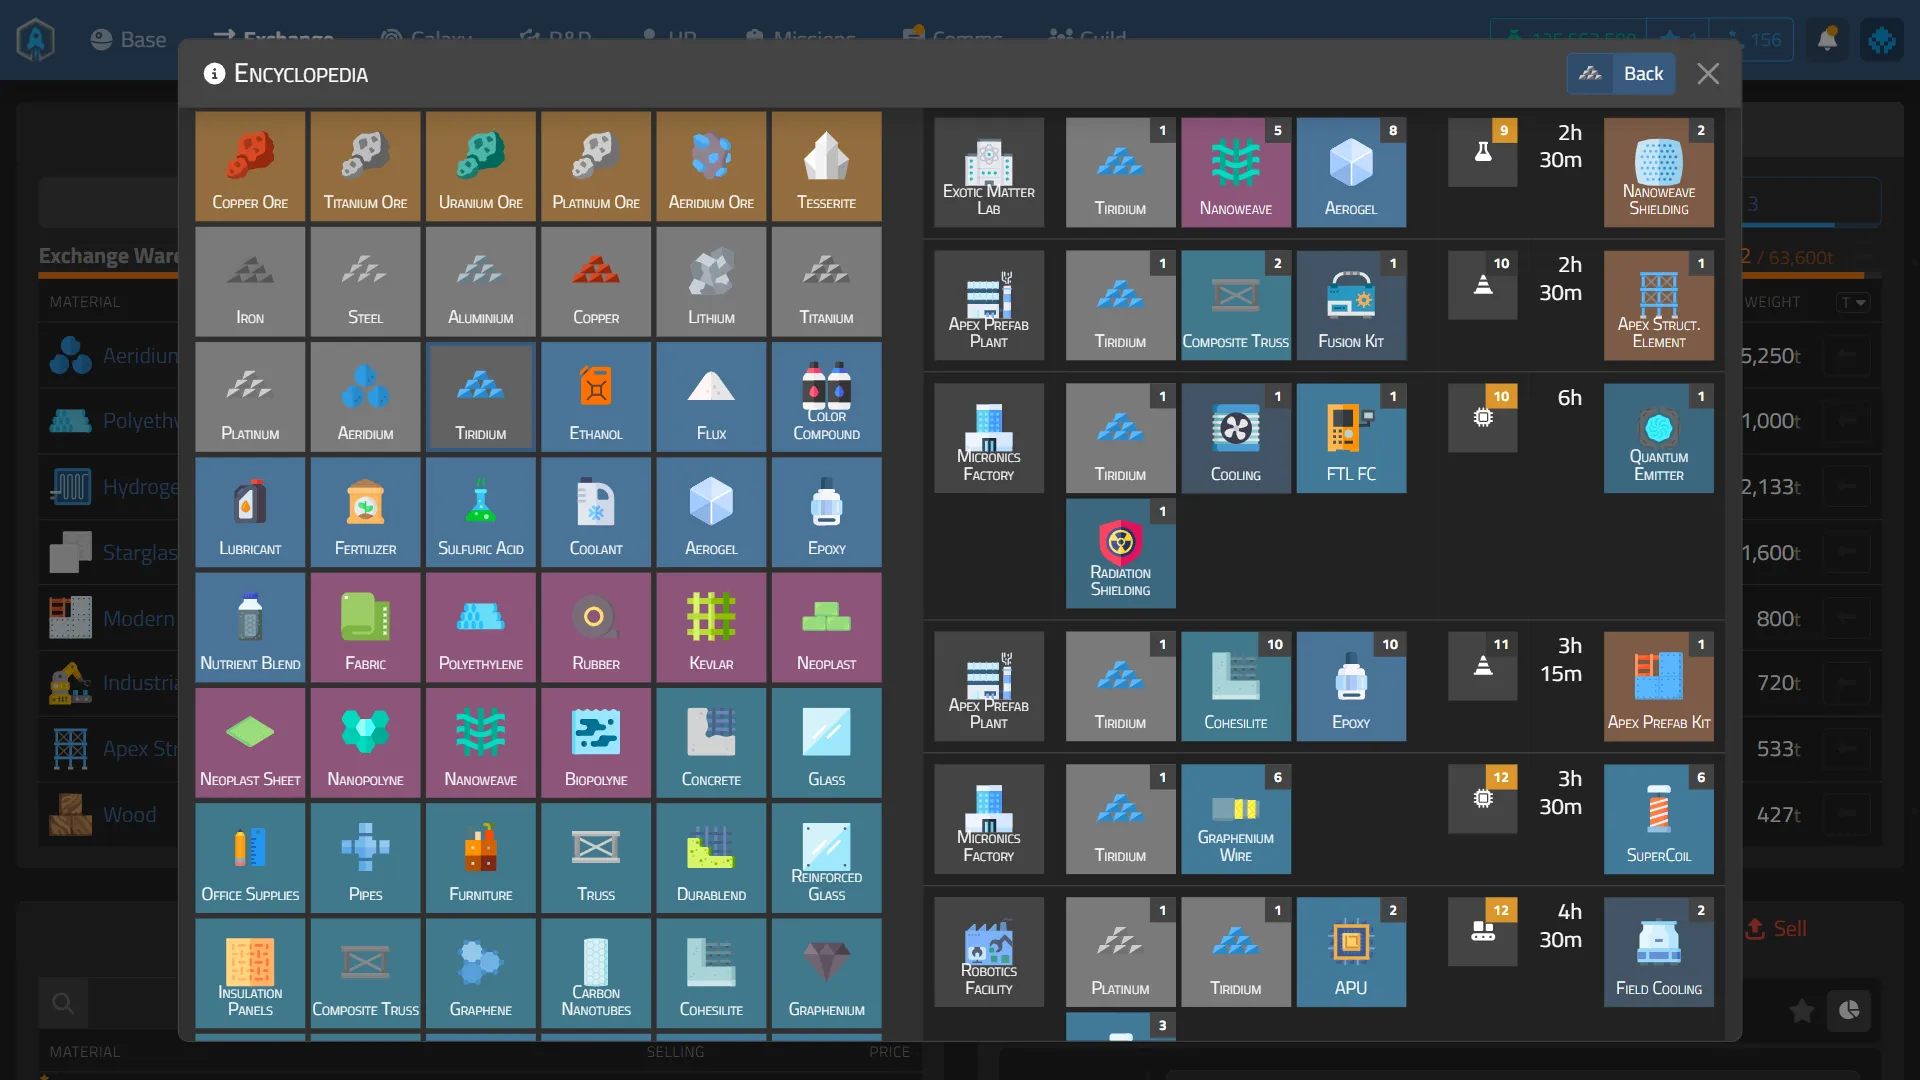Select the Nutrient Blend tile
Viewport: 1920px width, 1080px height.
(x=250, y=627)
